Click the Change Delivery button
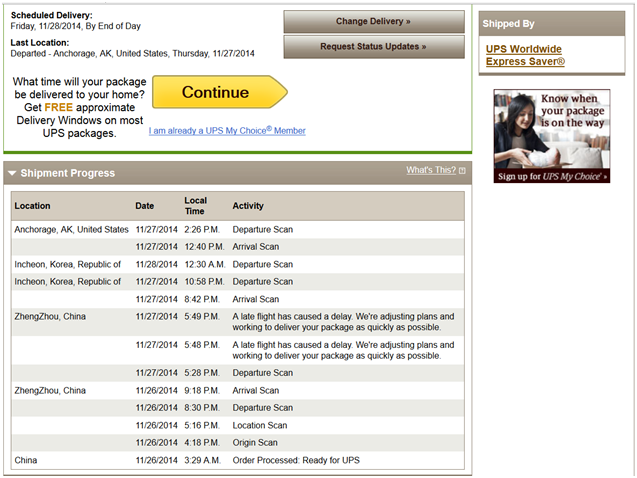The width and height of the screenshot is (637, 478). pyautogui.click(x=374, y=22)
